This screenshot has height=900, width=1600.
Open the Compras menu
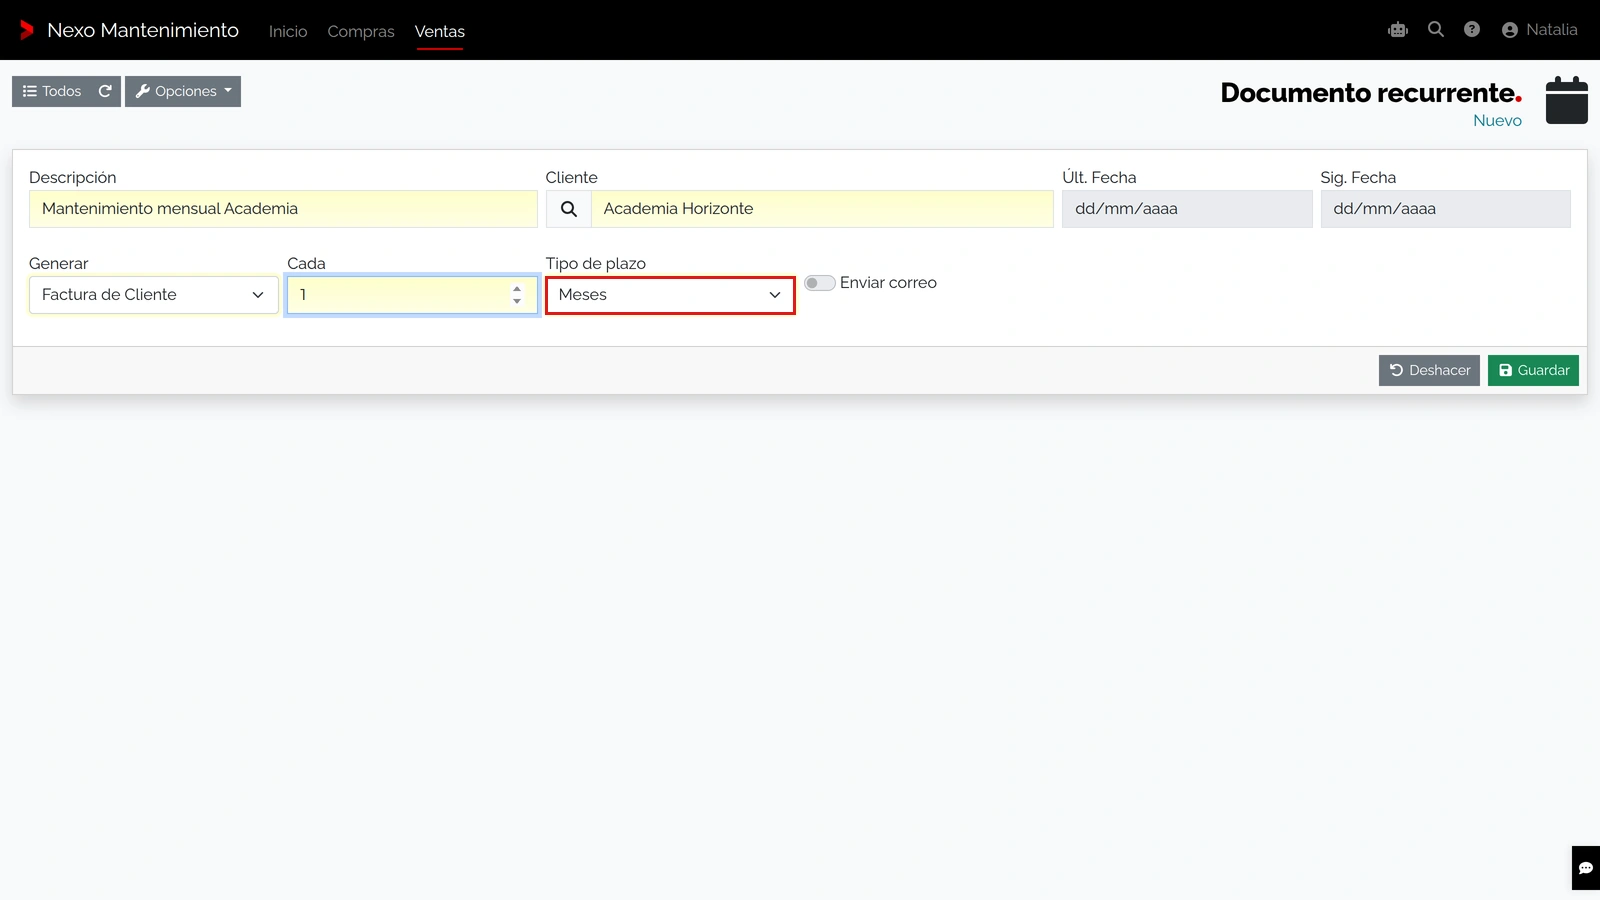(x=361, y=31)
